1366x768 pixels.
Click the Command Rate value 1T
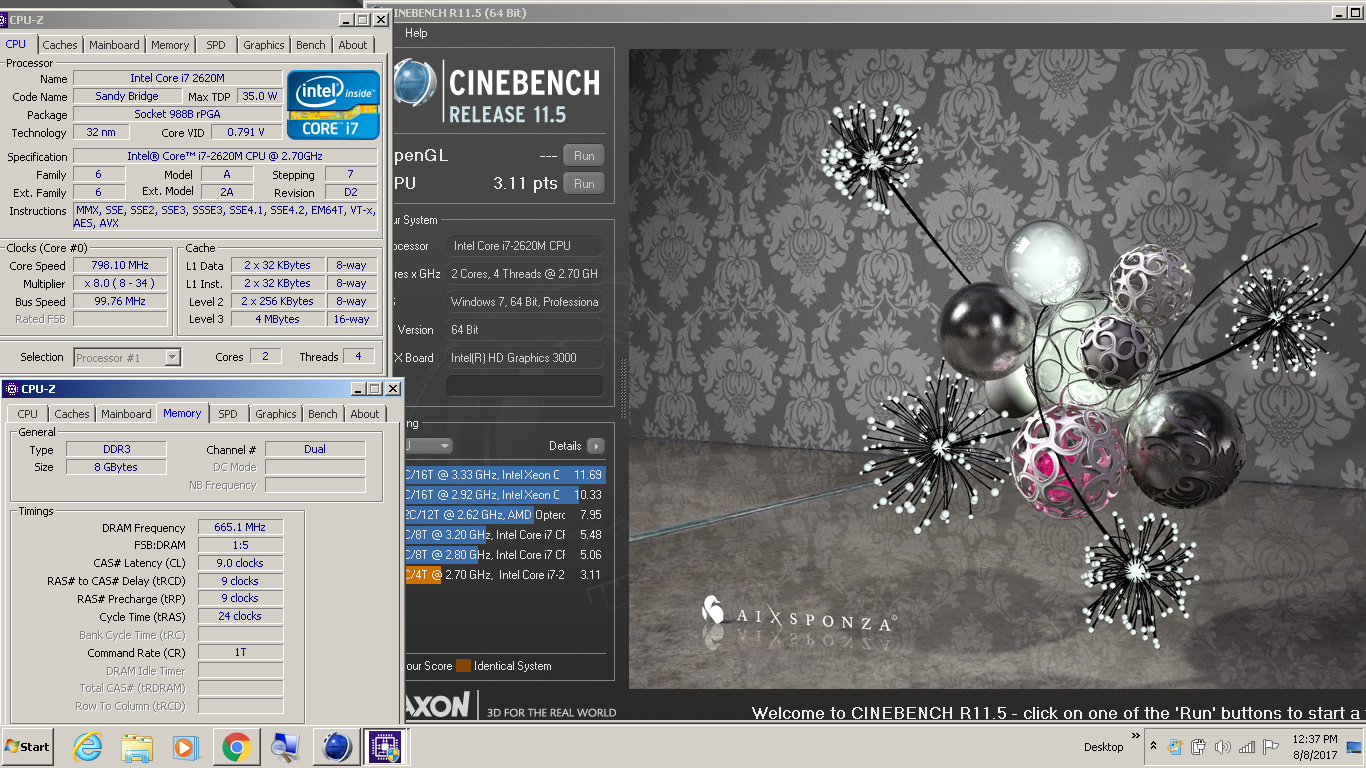[240, 653]
